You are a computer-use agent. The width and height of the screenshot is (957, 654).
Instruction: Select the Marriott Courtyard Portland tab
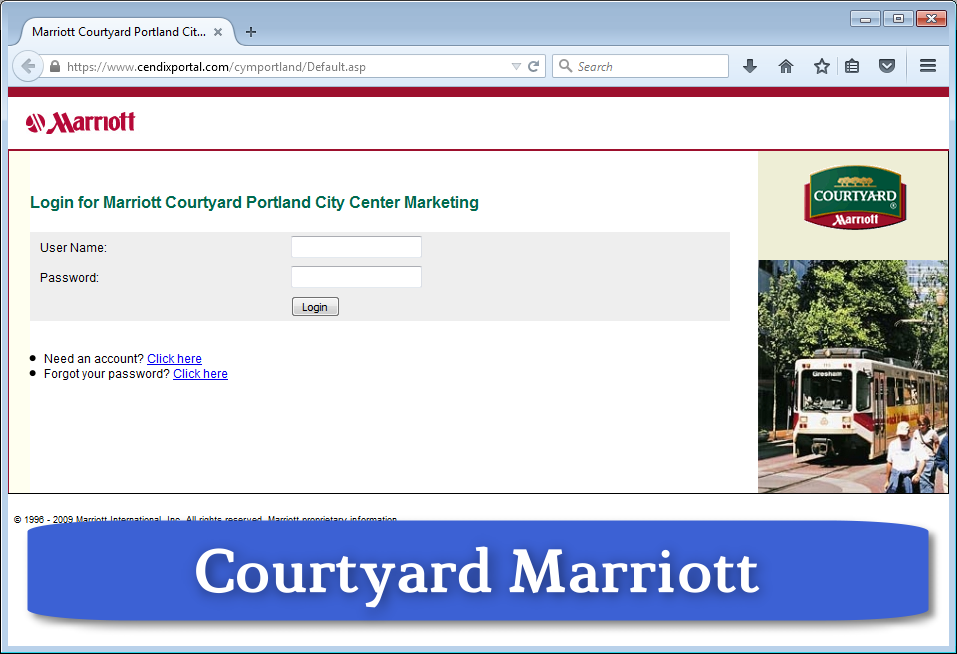point(127,32)
